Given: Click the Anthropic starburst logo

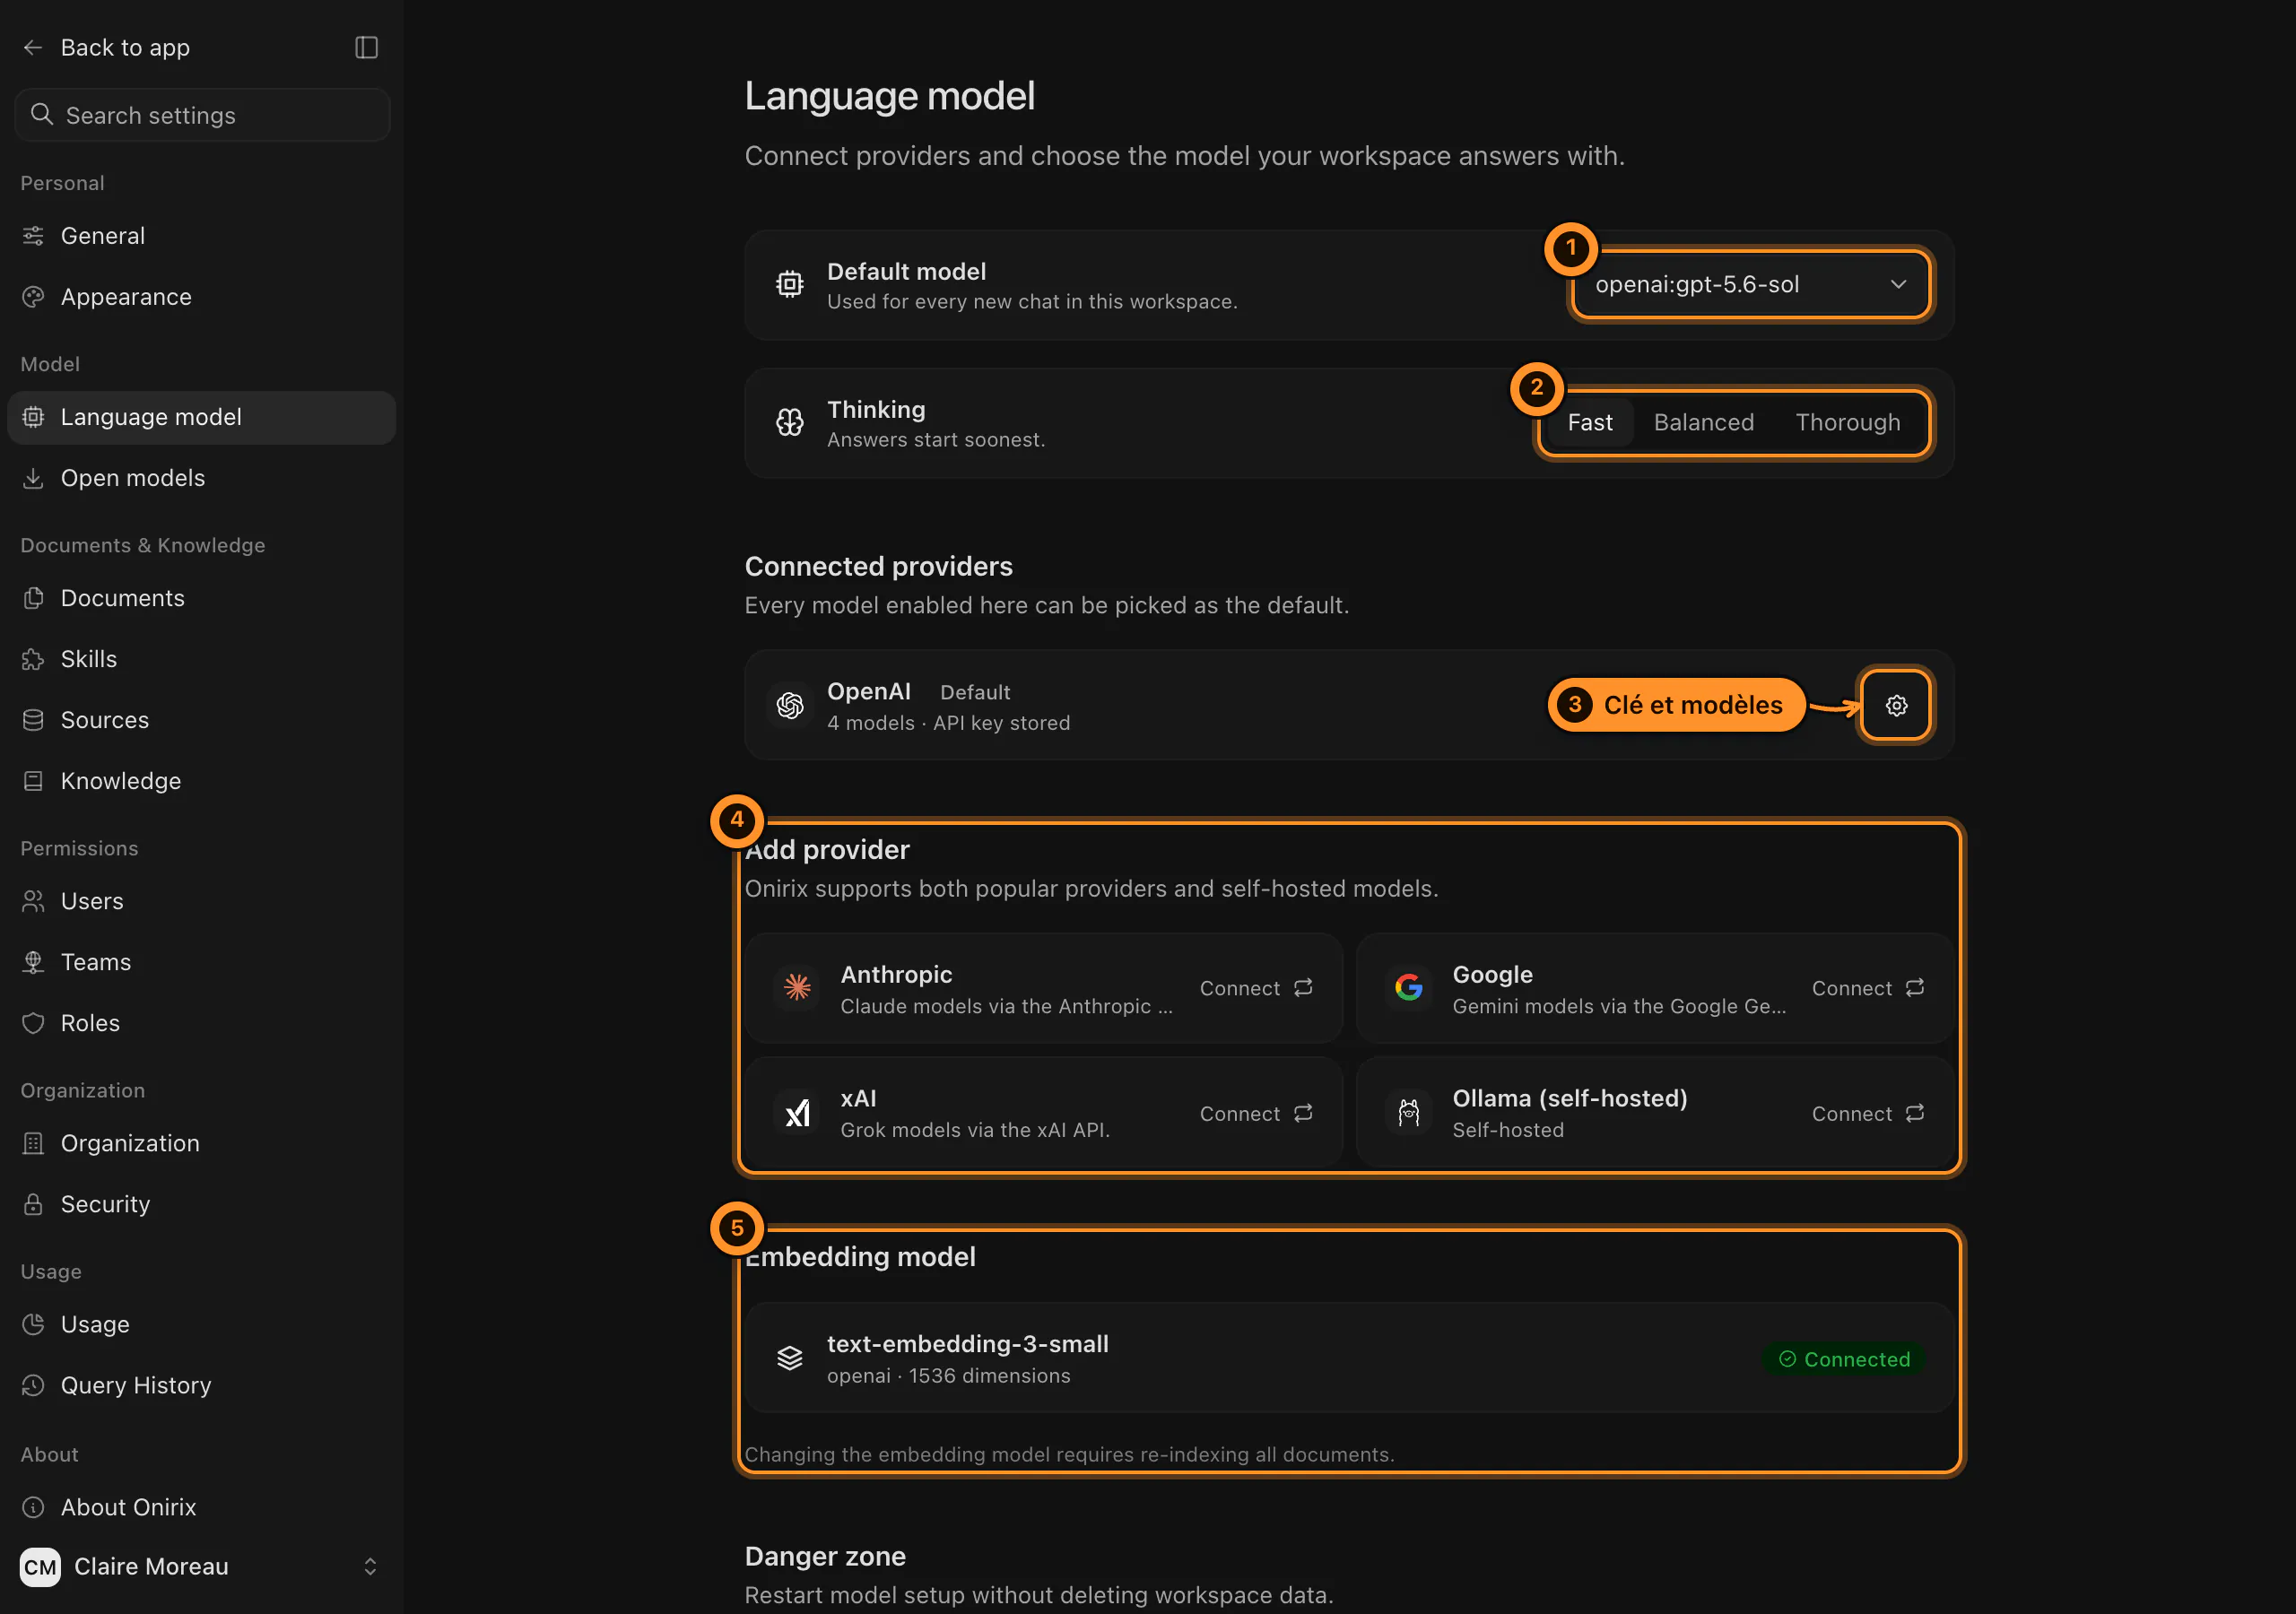Looking at the screenshot, I should point(797,987).
